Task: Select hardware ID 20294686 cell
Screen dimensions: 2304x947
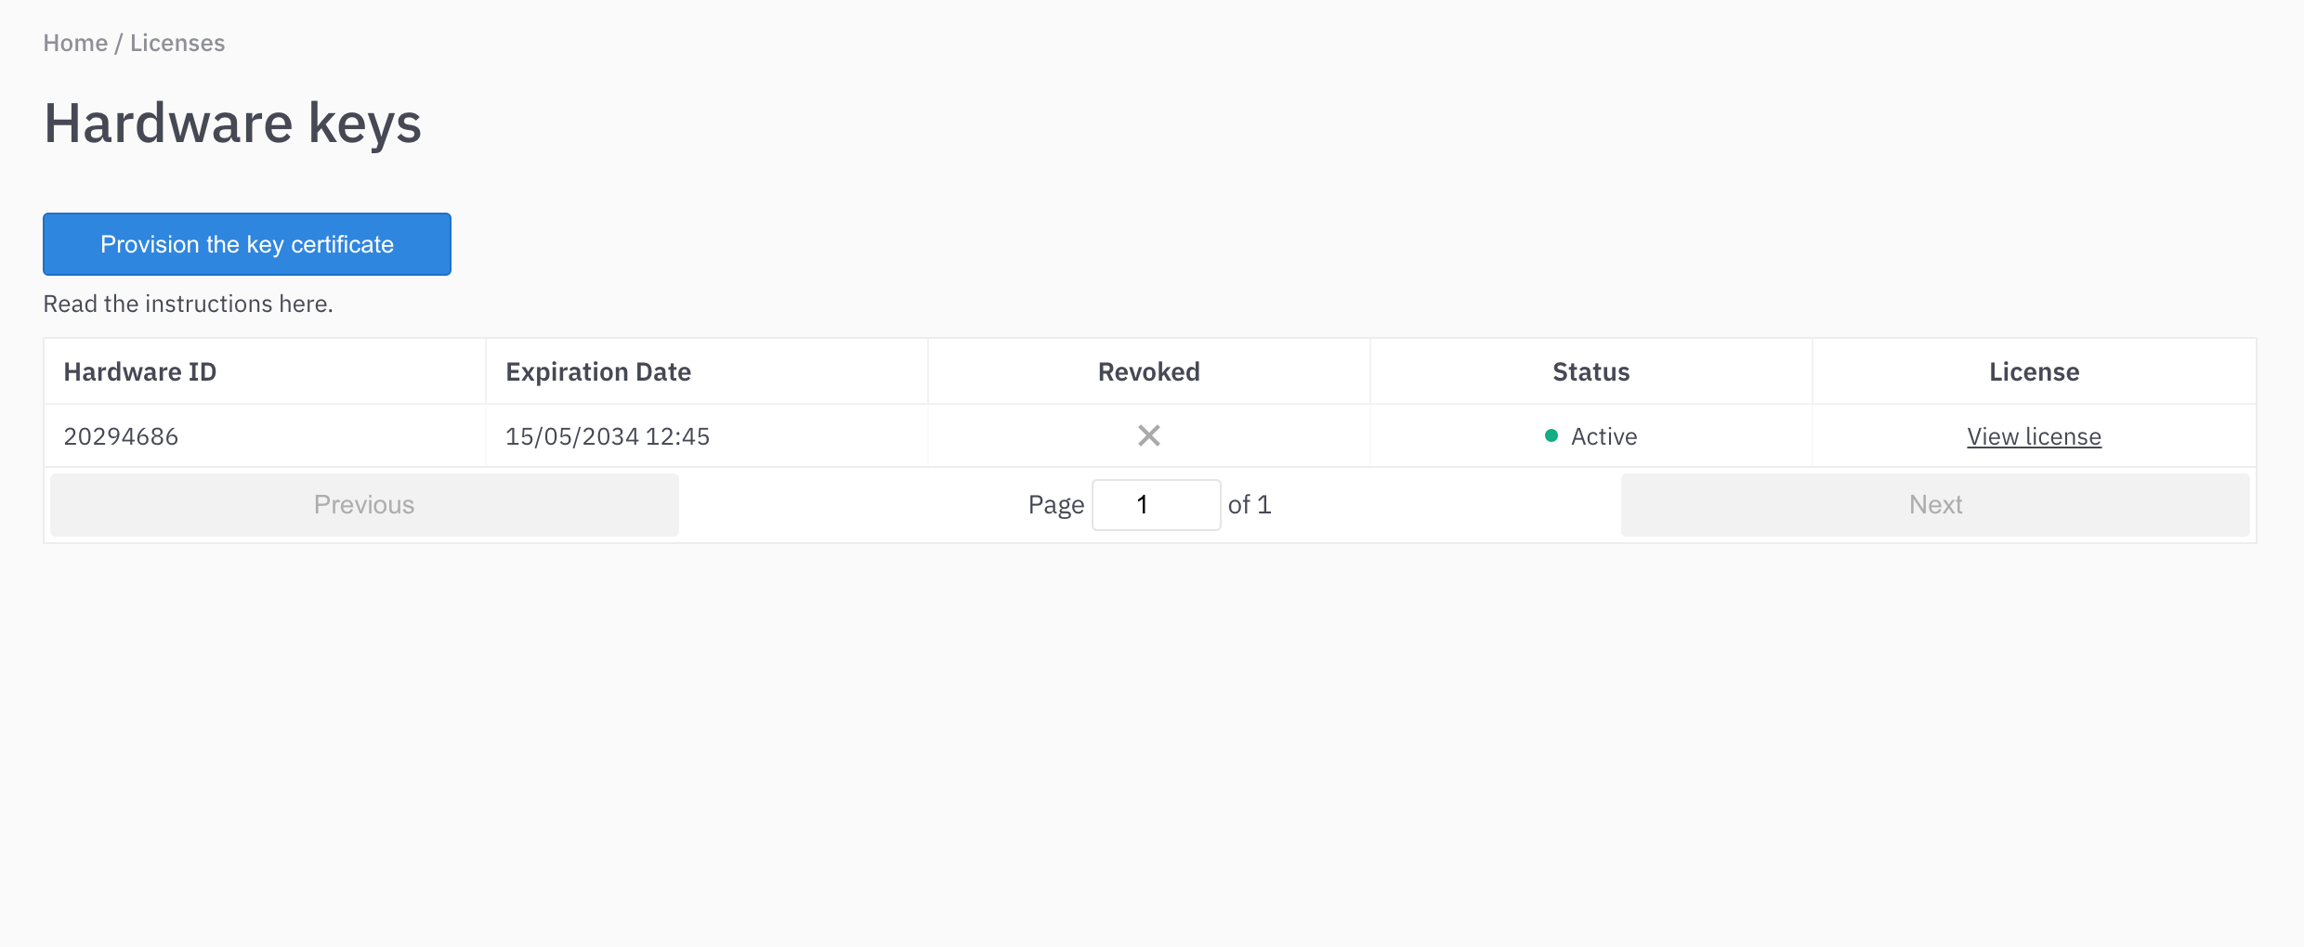Action: coord(121,437)
